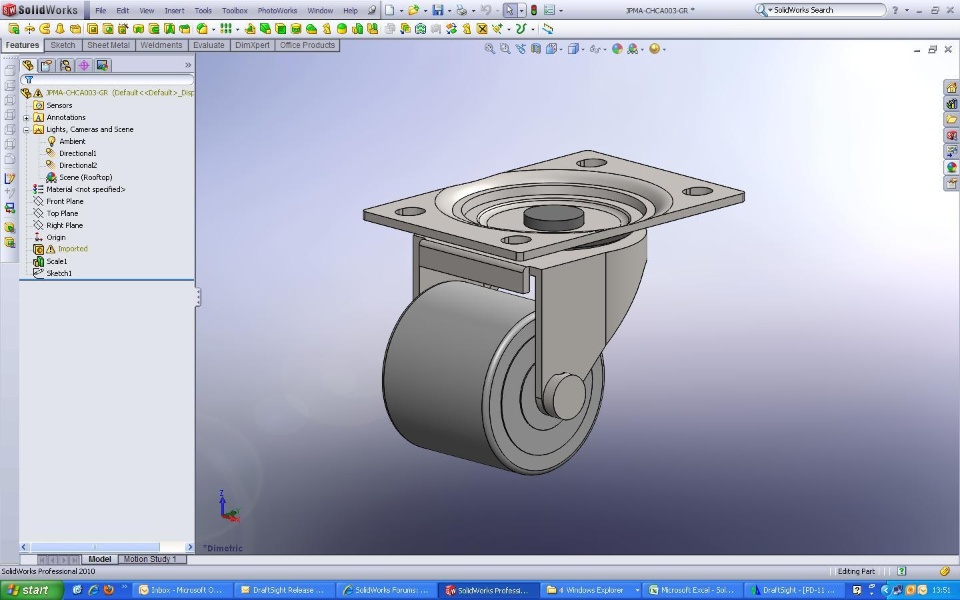Select the Model tab at bottom

[x=100, y=559]
